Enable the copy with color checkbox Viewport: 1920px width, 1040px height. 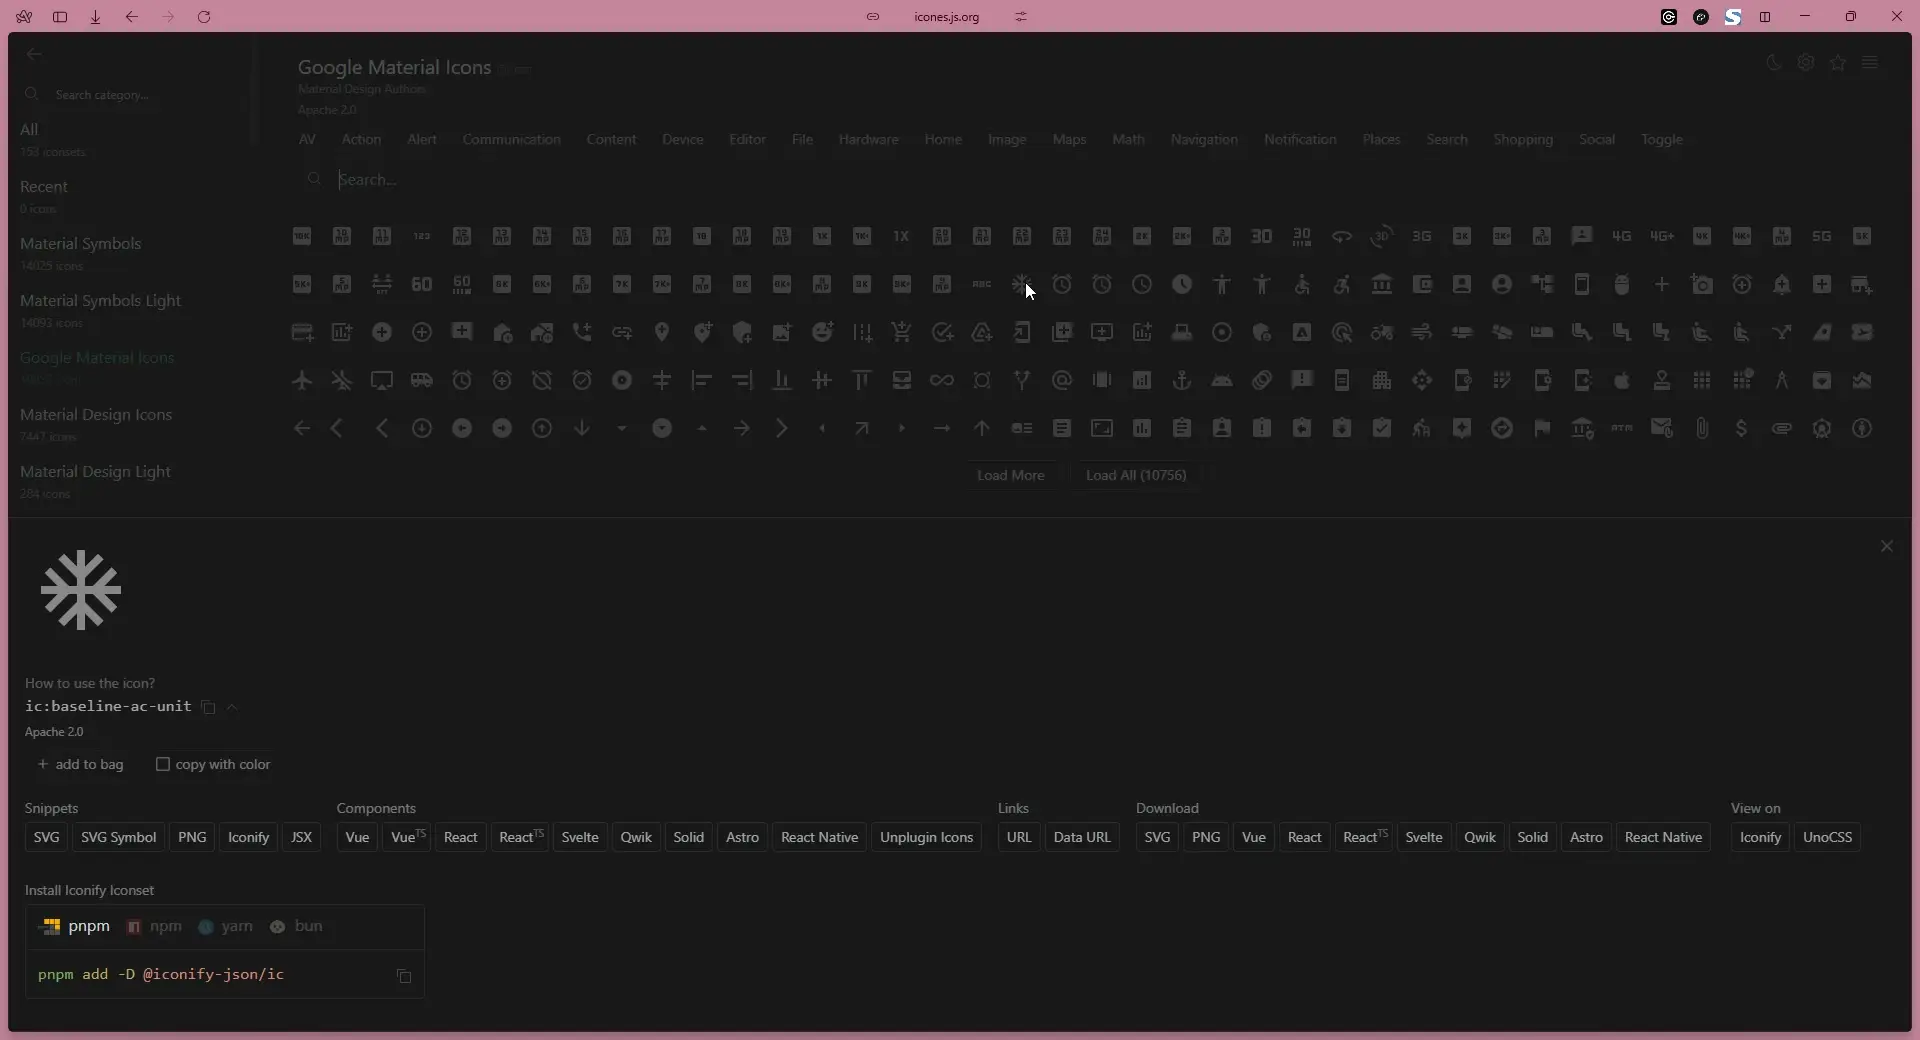pyautogui.click(x=163, y=765)
